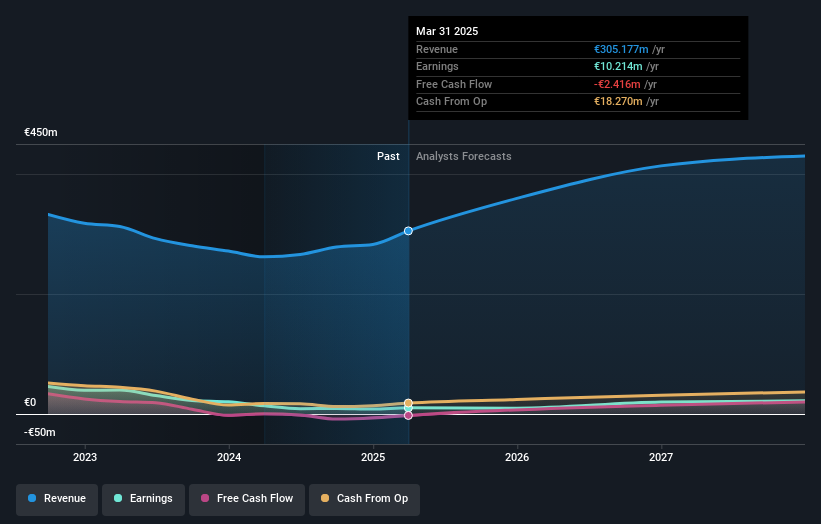The height and width of the screenshot is (524, 821).
Task: Click the orange Cash From Op data point
Action: point(408,403)
